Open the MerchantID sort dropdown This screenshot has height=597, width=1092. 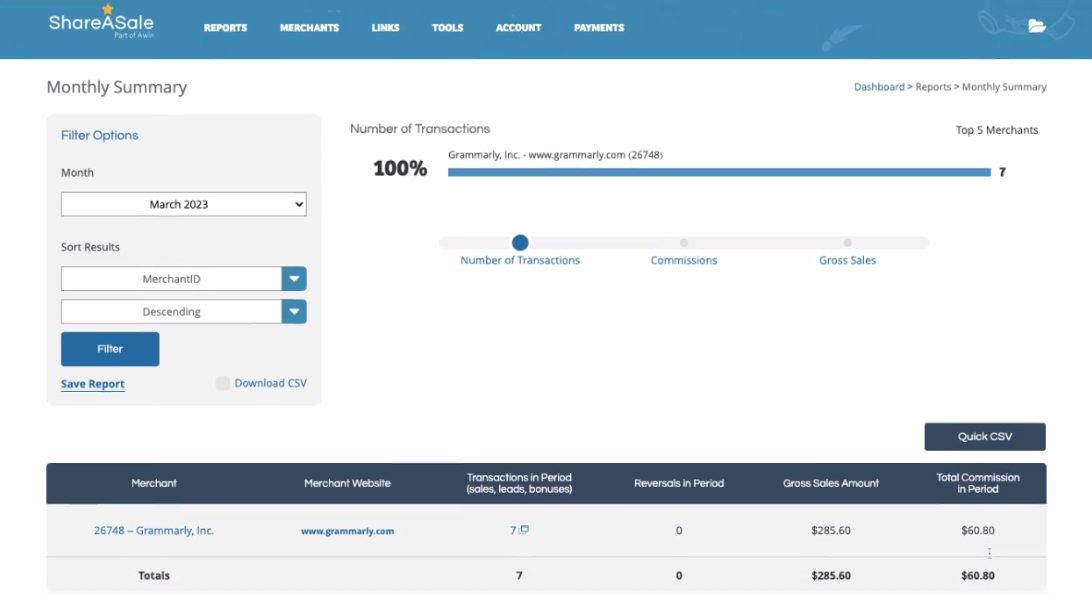coord(184,279)
